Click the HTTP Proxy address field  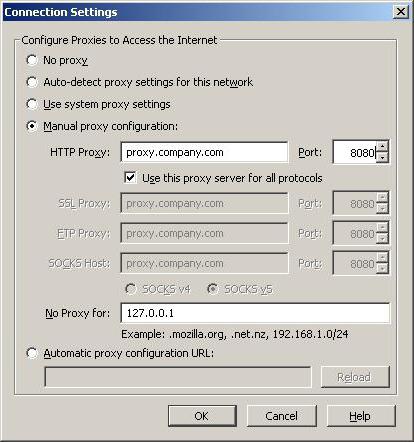tap(204, 152)
